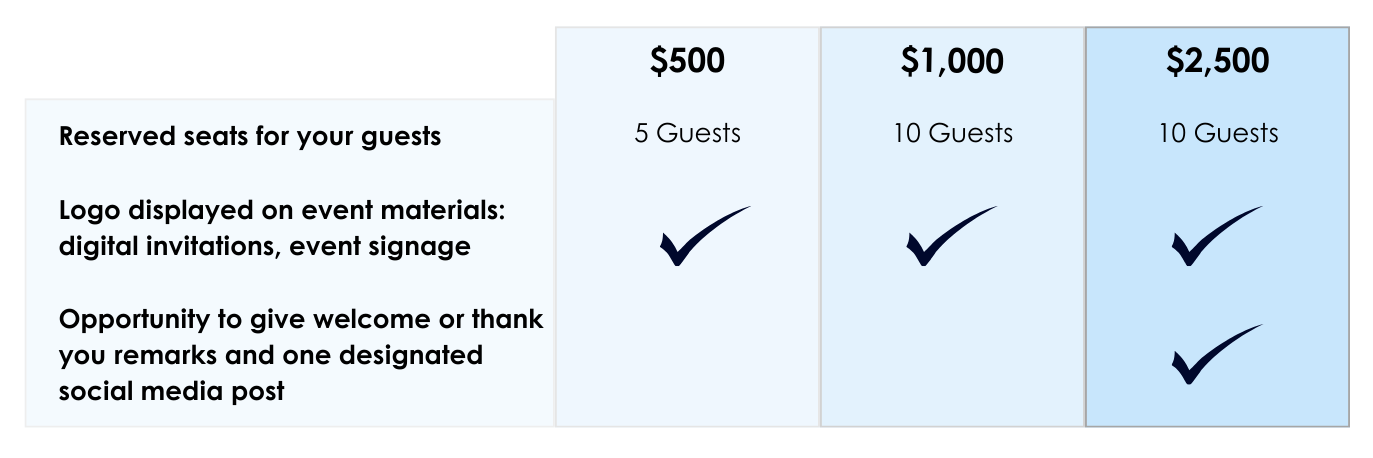Click the remarks checkmark under $2,500
The image size is (1373, 458).
[1215, 354]
